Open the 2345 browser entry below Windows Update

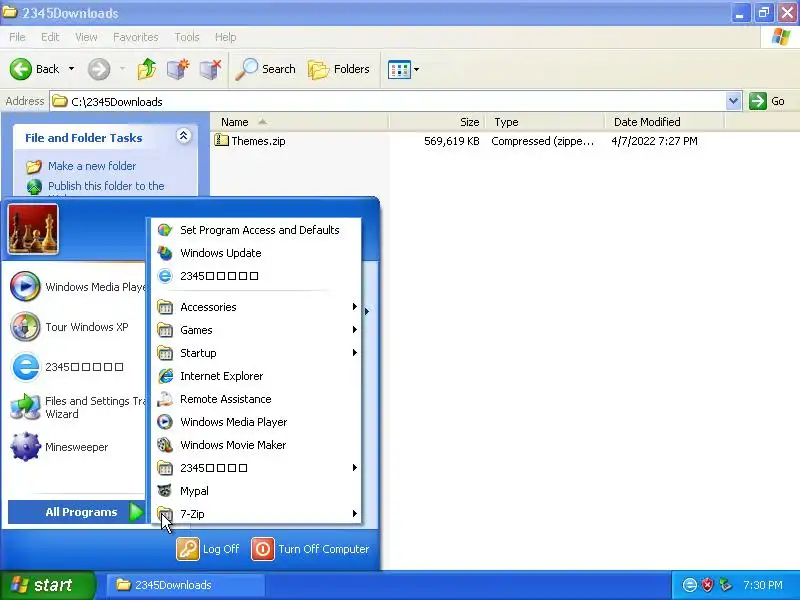point(256,276)
